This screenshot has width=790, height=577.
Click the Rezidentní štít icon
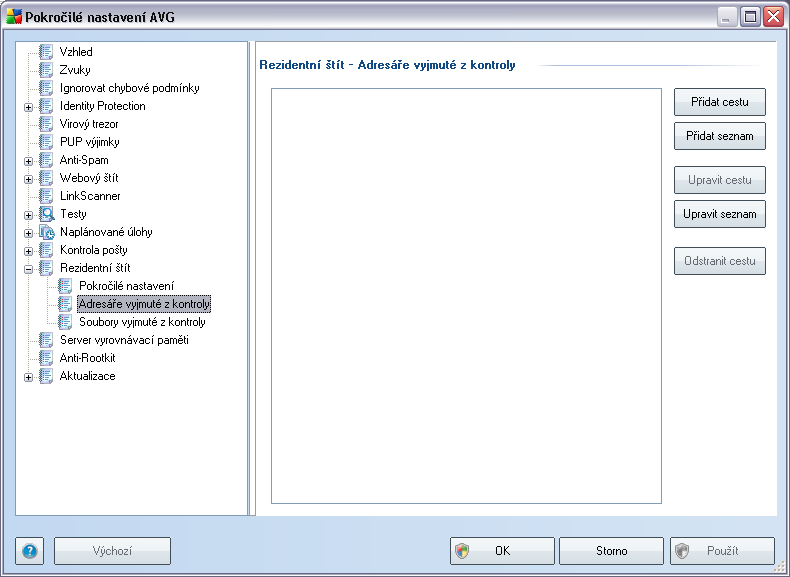coord(46,268)
